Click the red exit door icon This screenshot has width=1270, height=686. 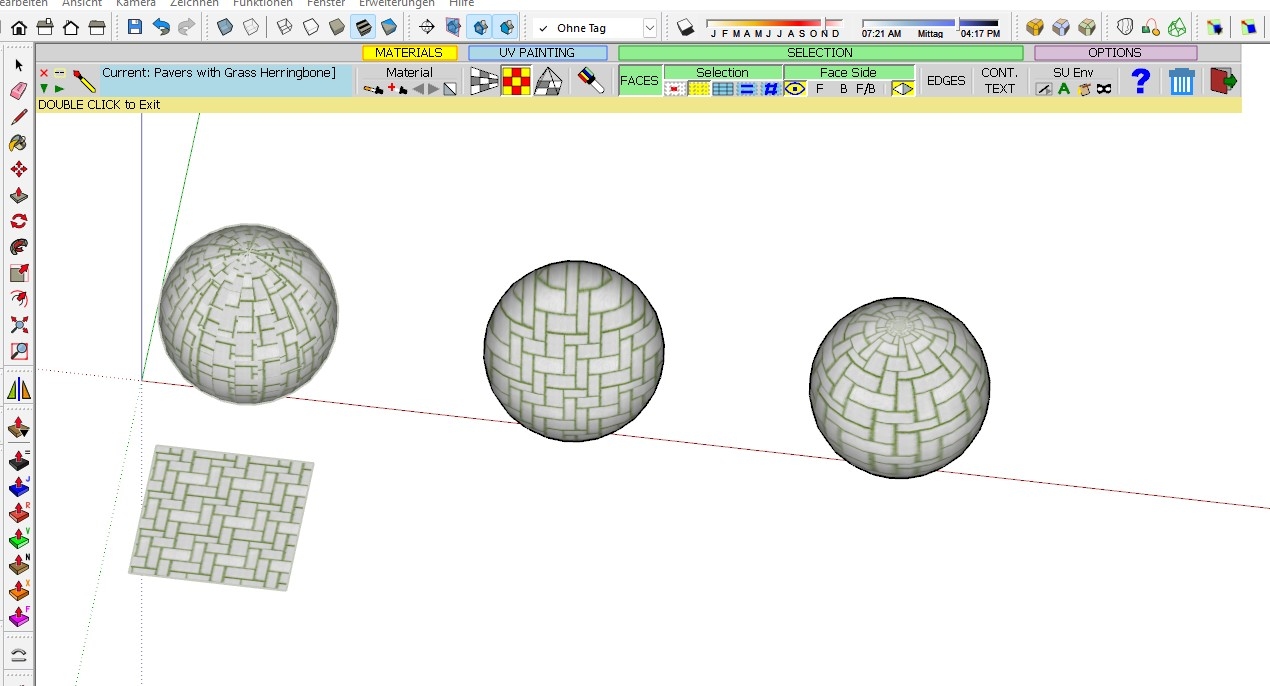pyautogui.click(x=1223, y=81)
